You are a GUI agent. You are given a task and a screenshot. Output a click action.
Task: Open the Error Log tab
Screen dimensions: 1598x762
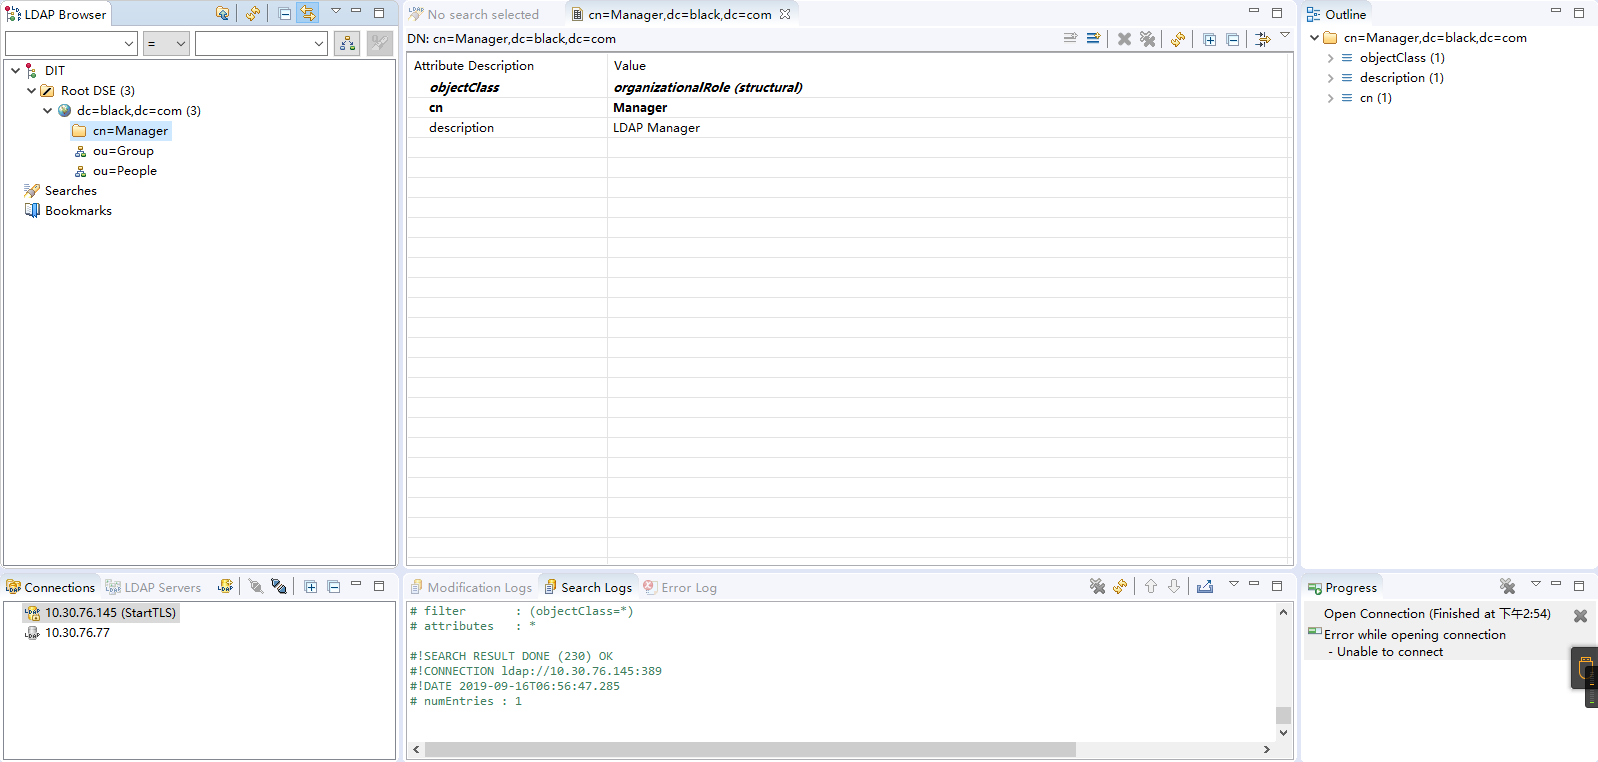[680, 588]
